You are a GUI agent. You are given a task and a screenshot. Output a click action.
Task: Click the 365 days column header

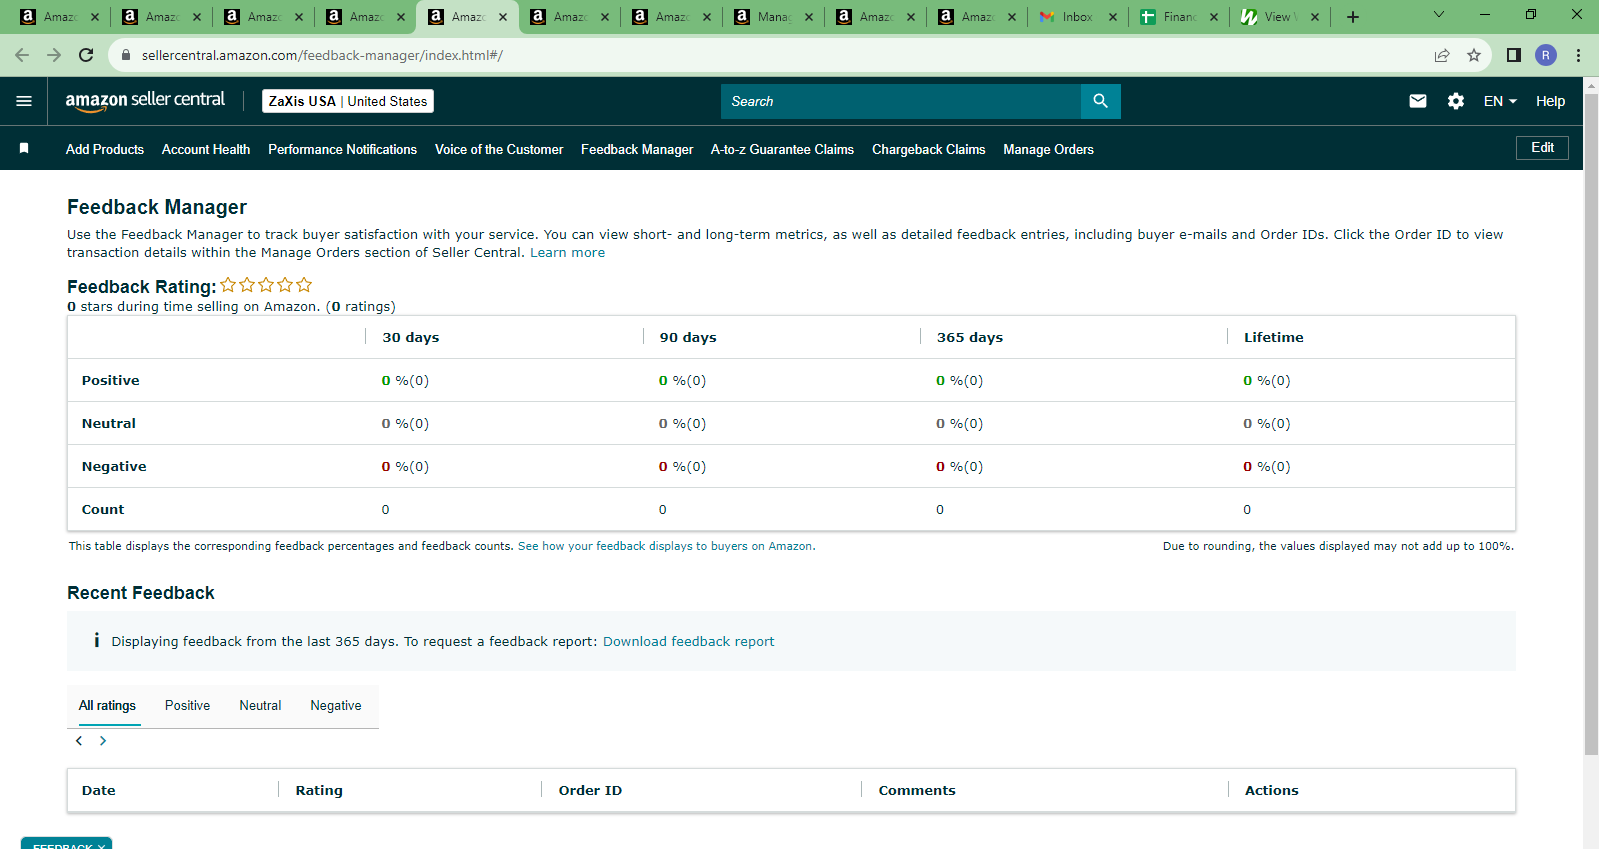pos(970,337)
